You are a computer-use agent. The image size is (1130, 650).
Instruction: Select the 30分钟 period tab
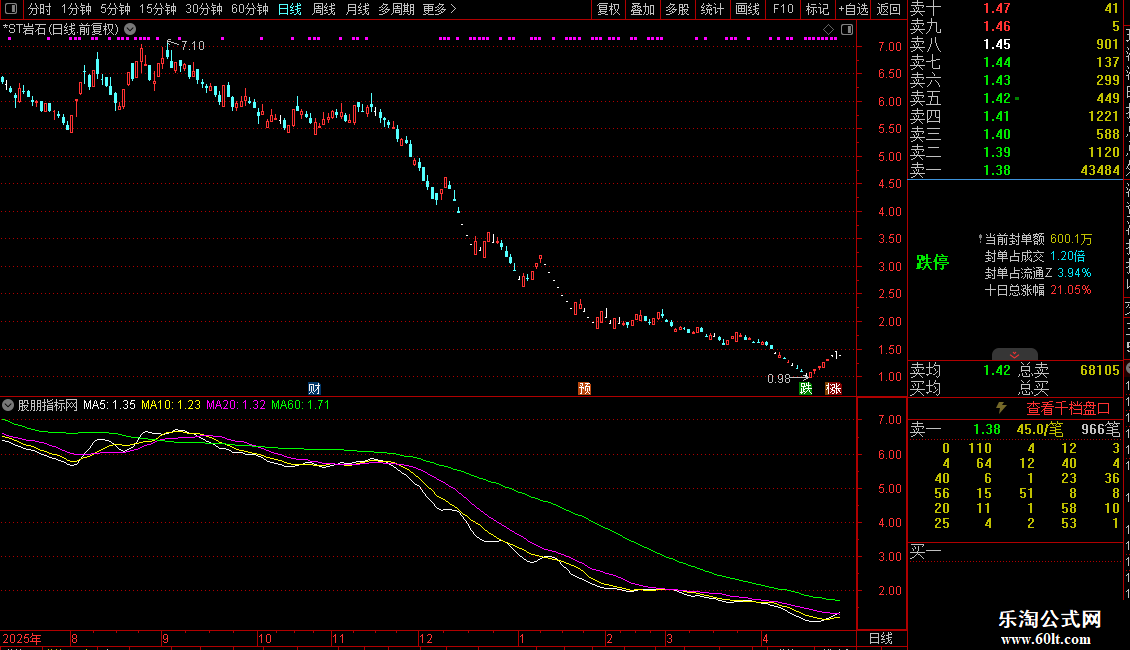coord(203,9)
